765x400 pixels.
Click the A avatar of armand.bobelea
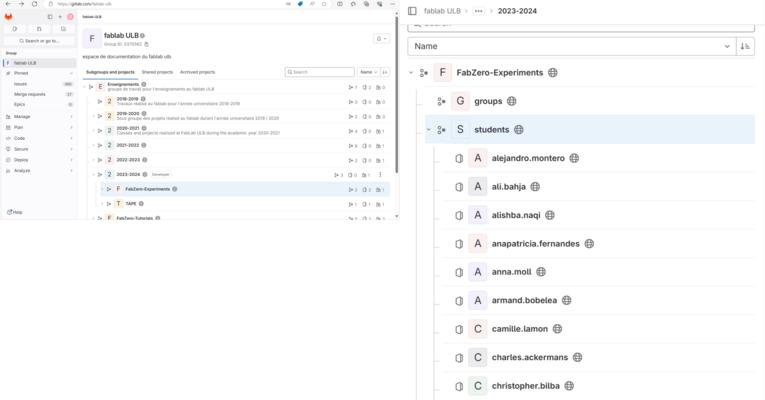(478, 300)
